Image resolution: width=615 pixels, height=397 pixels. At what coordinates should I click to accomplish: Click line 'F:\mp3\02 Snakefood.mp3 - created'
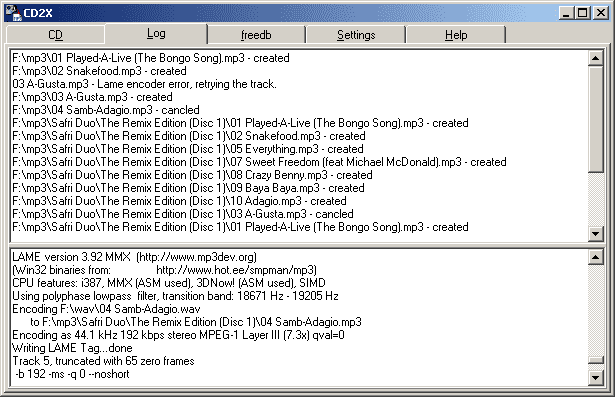(99, 71)
